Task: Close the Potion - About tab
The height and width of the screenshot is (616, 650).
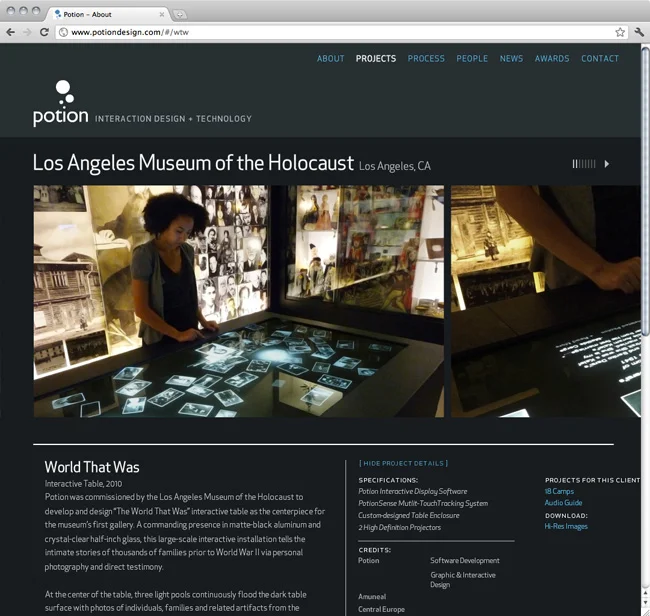Action: tap(162, 15)
